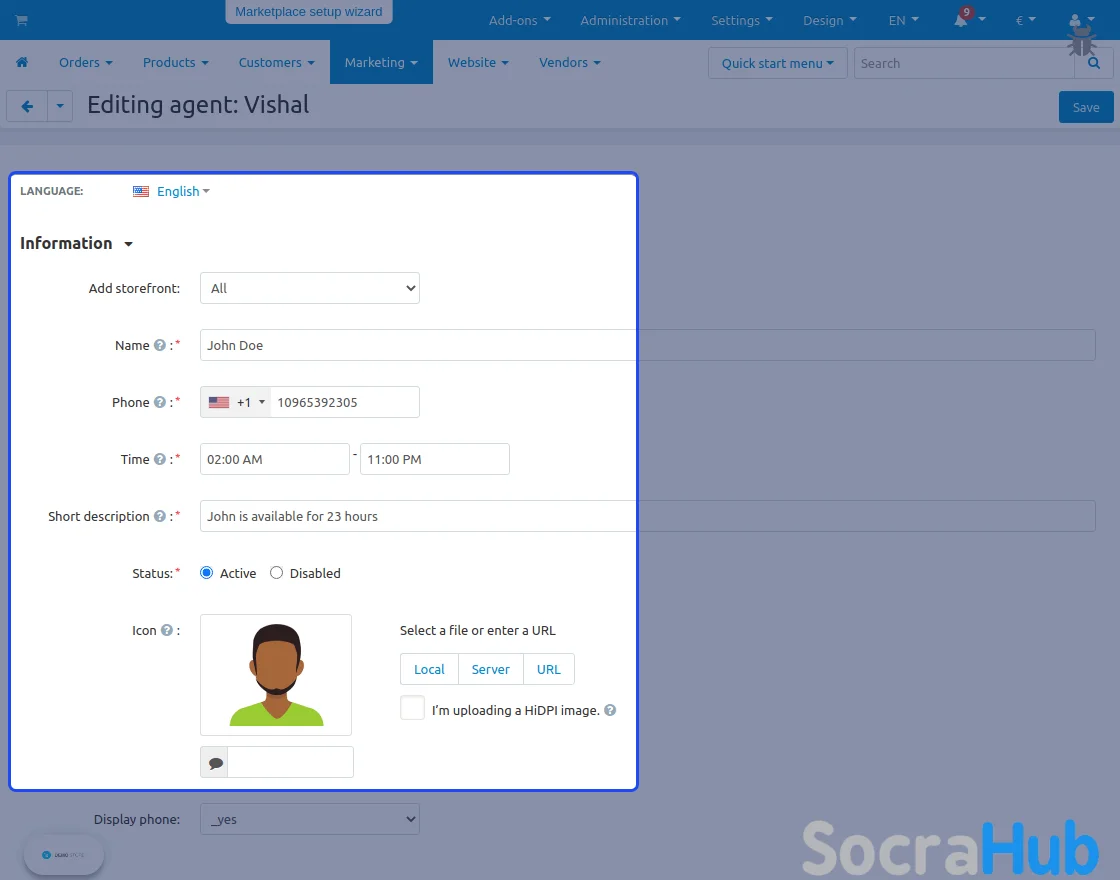Open the Design menu
The height and width of the screenshot is (880, 1120).
coord(829,20)
